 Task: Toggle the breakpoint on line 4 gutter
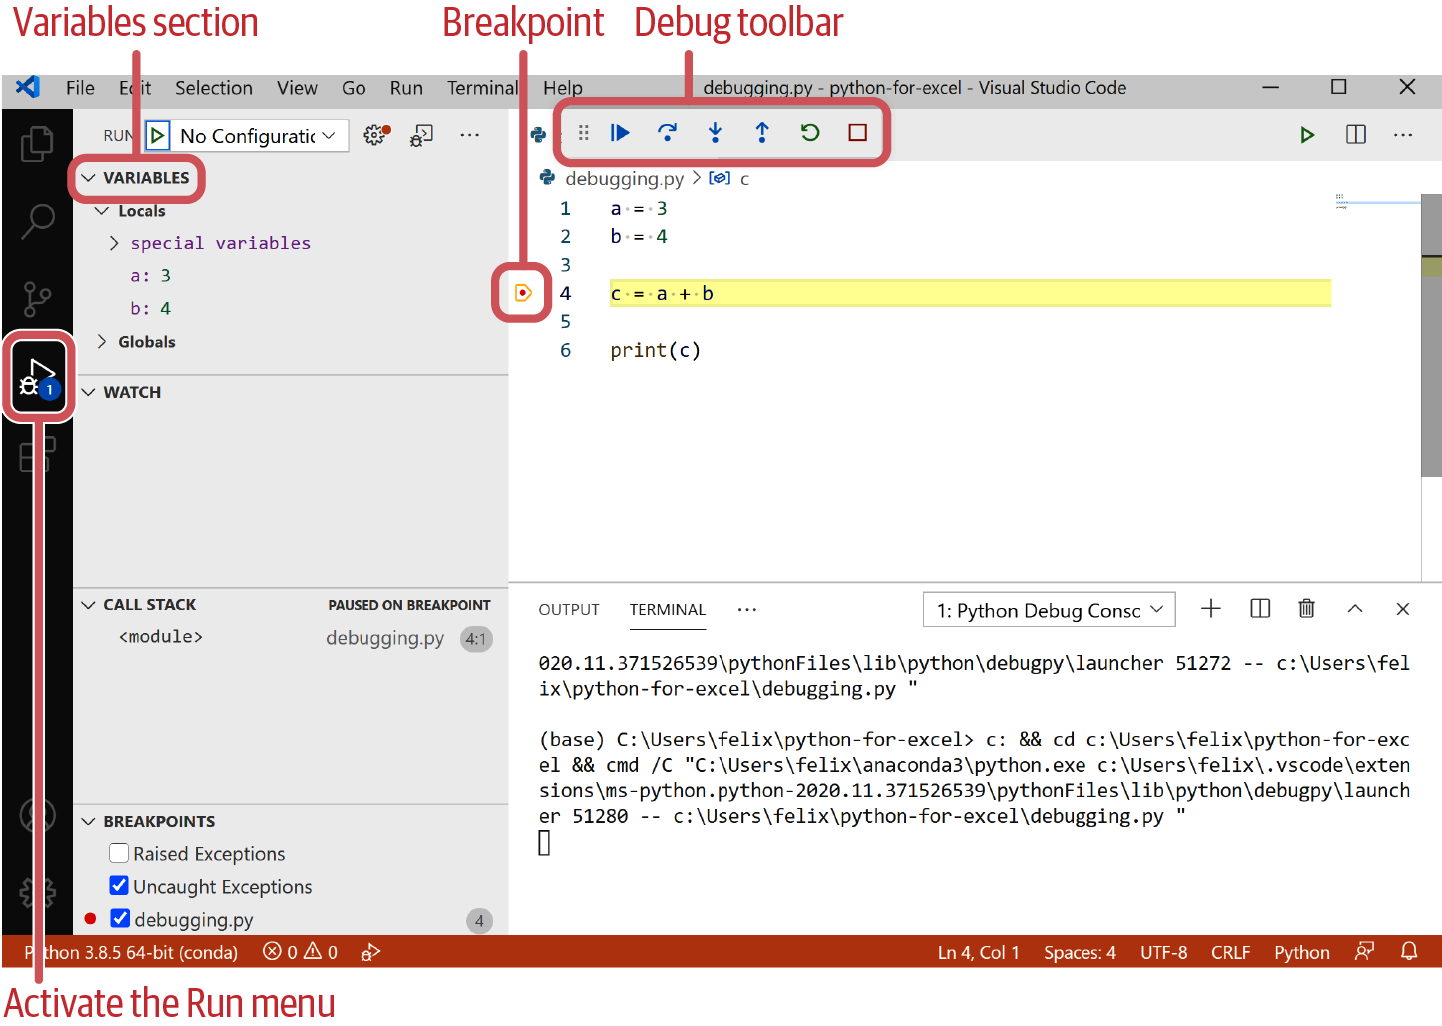coord(523,293)
